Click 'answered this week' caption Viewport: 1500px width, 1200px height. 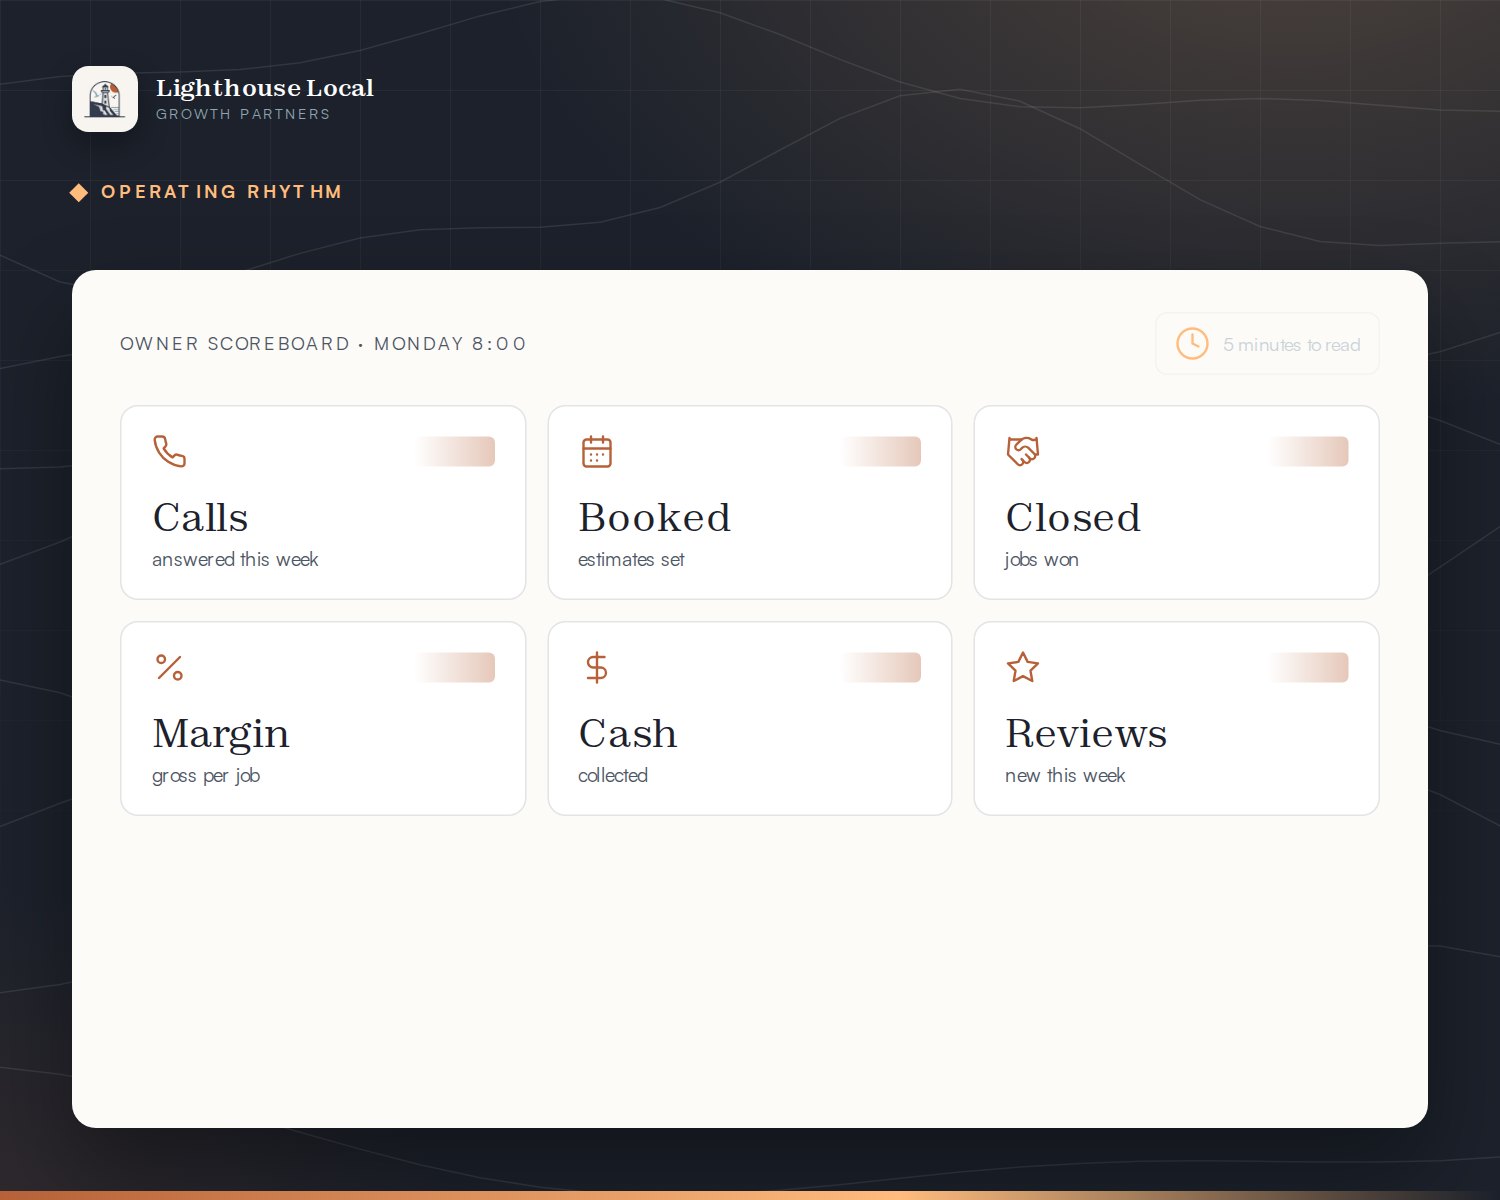click(x=235, y=560)
